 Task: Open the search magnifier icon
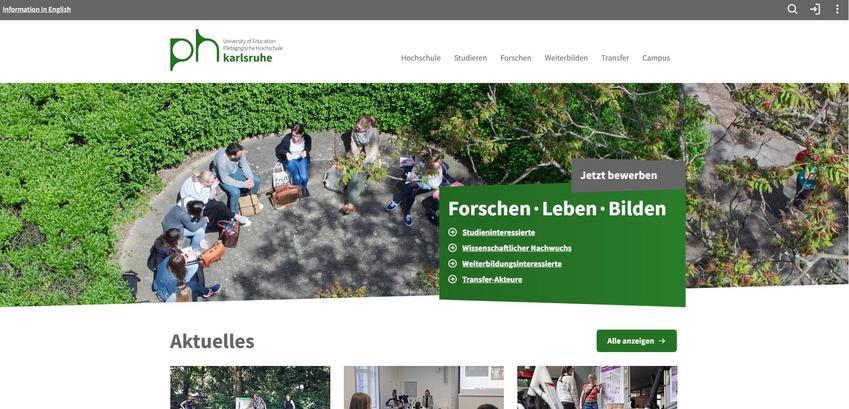click(x=792, y=9)
